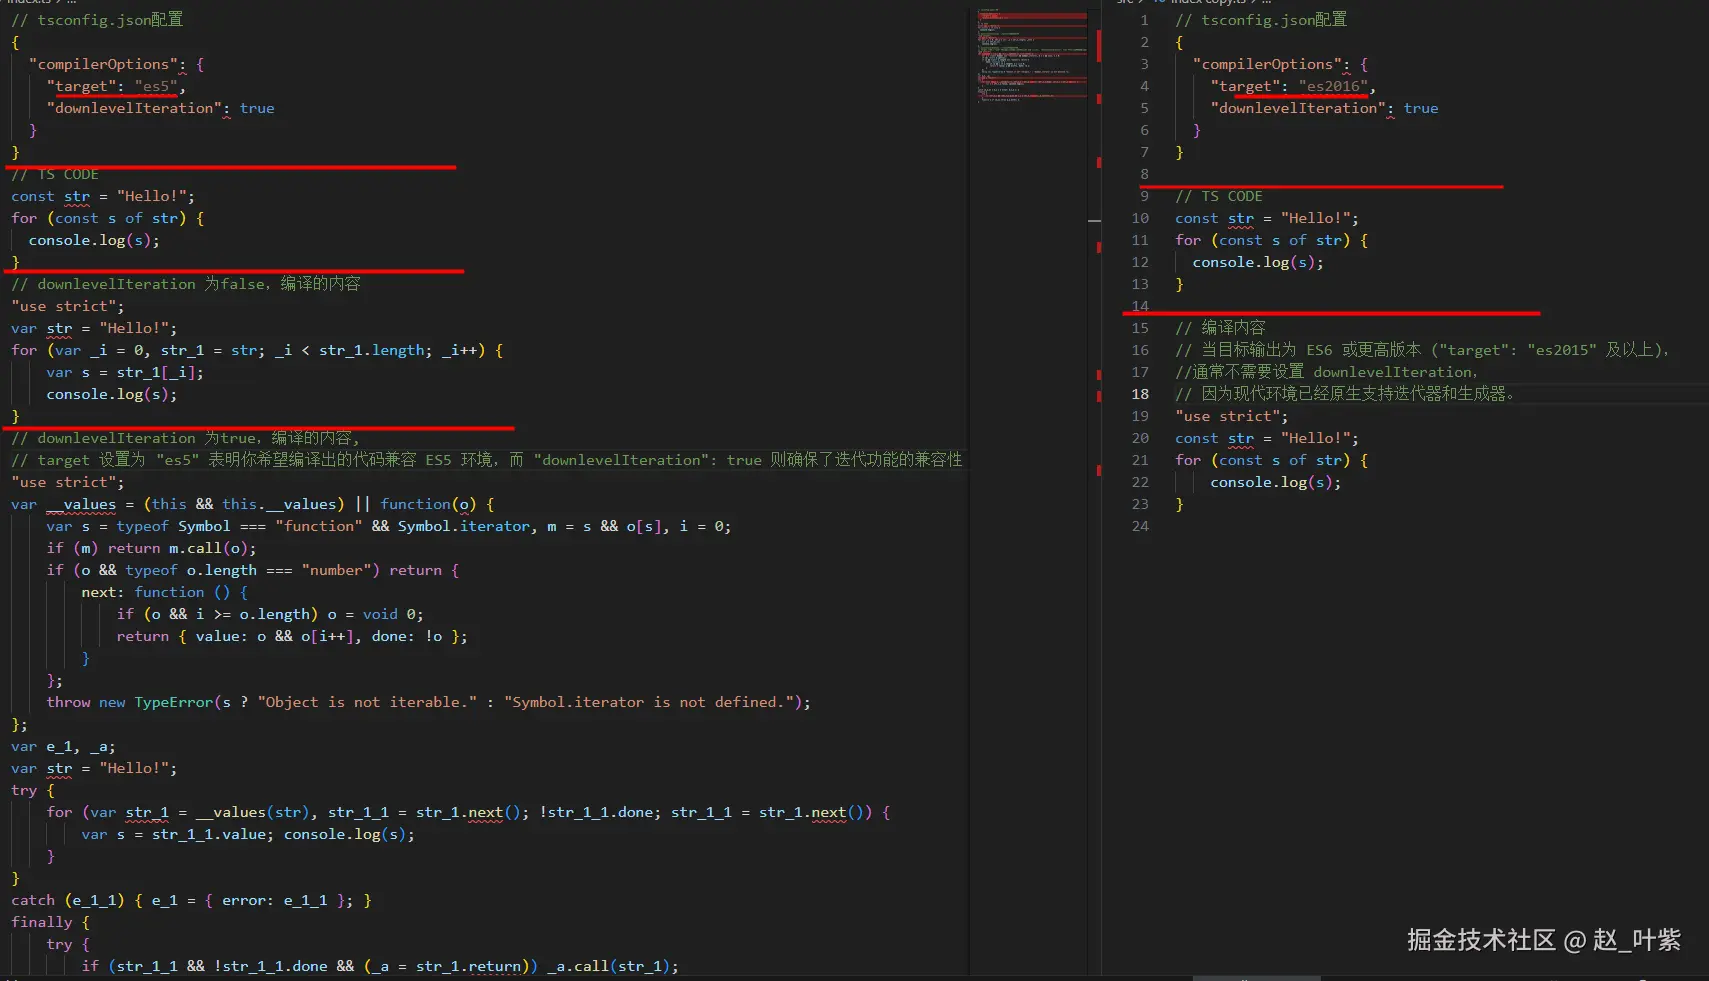Image resolution: width=1709 pixels, height=981 pixels.
Task: Click the "if (m) return m.call(o);" line
Action: pos(151,548)
